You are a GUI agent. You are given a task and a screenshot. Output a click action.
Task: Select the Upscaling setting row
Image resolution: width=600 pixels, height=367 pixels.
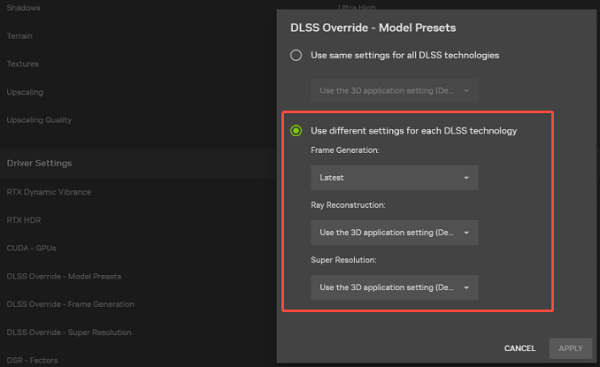click(138, 92)
